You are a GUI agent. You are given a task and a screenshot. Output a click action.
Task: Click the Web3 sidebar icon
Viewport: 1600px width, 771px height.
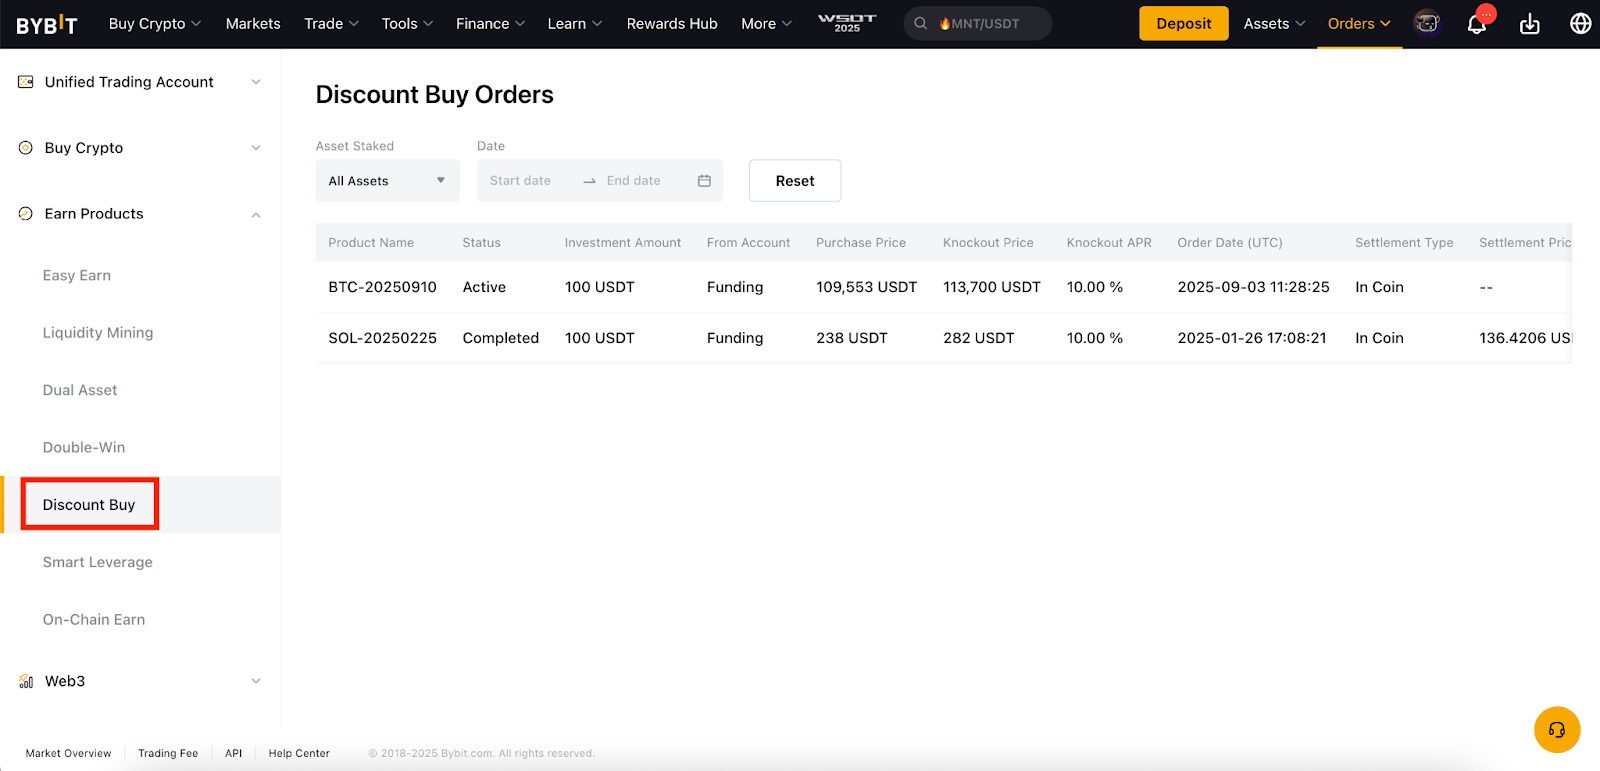(x=26, y=681)
